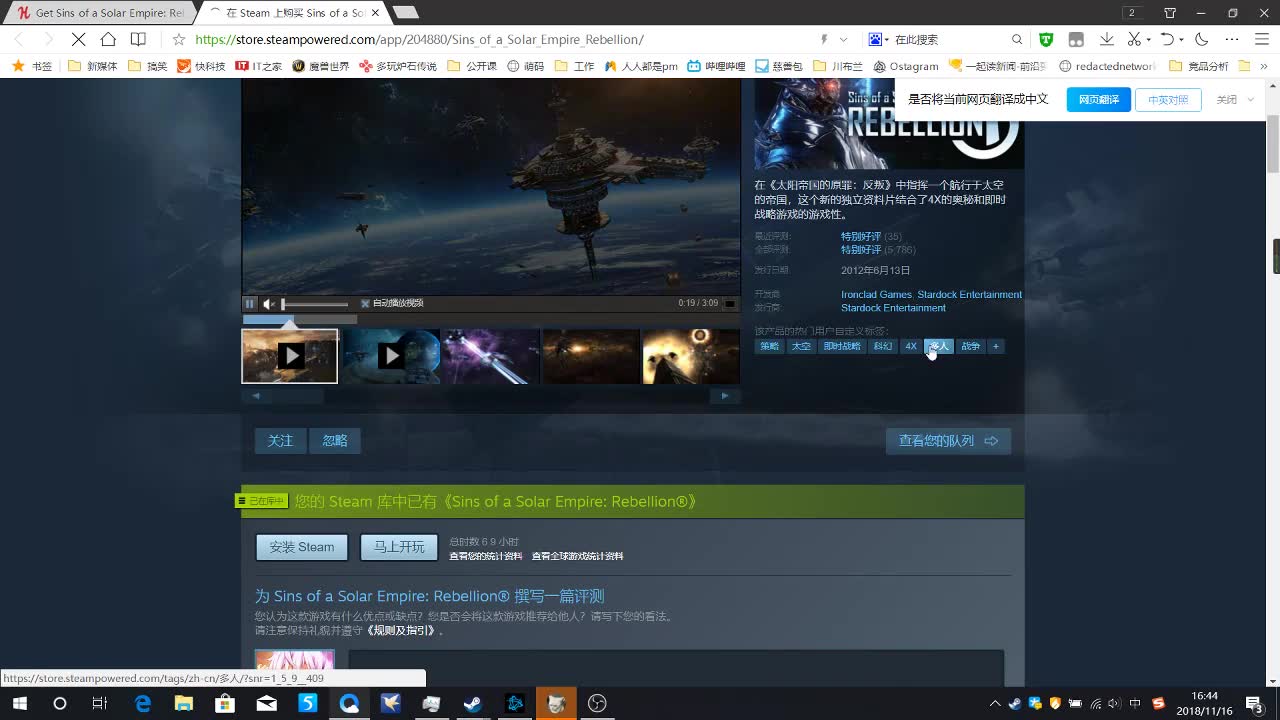Open 查看您的统计资料 link

click(485, 556)
